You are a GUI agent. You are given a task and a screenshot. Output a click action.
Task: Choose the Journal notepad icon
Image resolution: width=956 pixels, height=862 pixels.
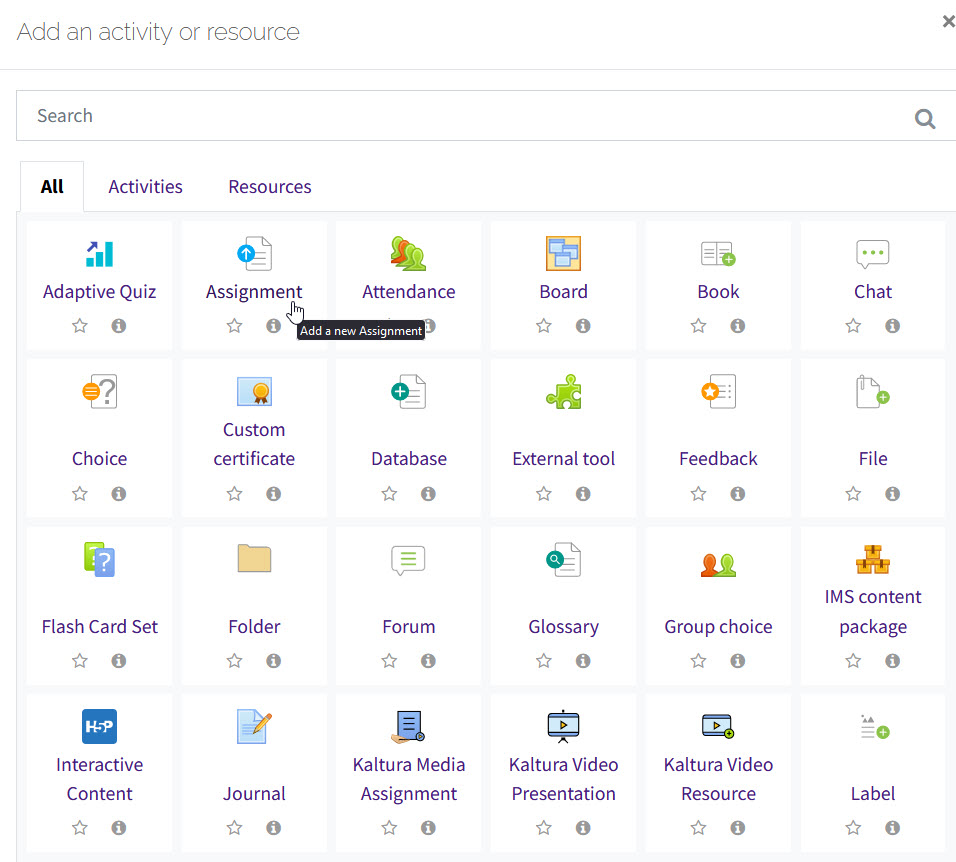(254, 726)
